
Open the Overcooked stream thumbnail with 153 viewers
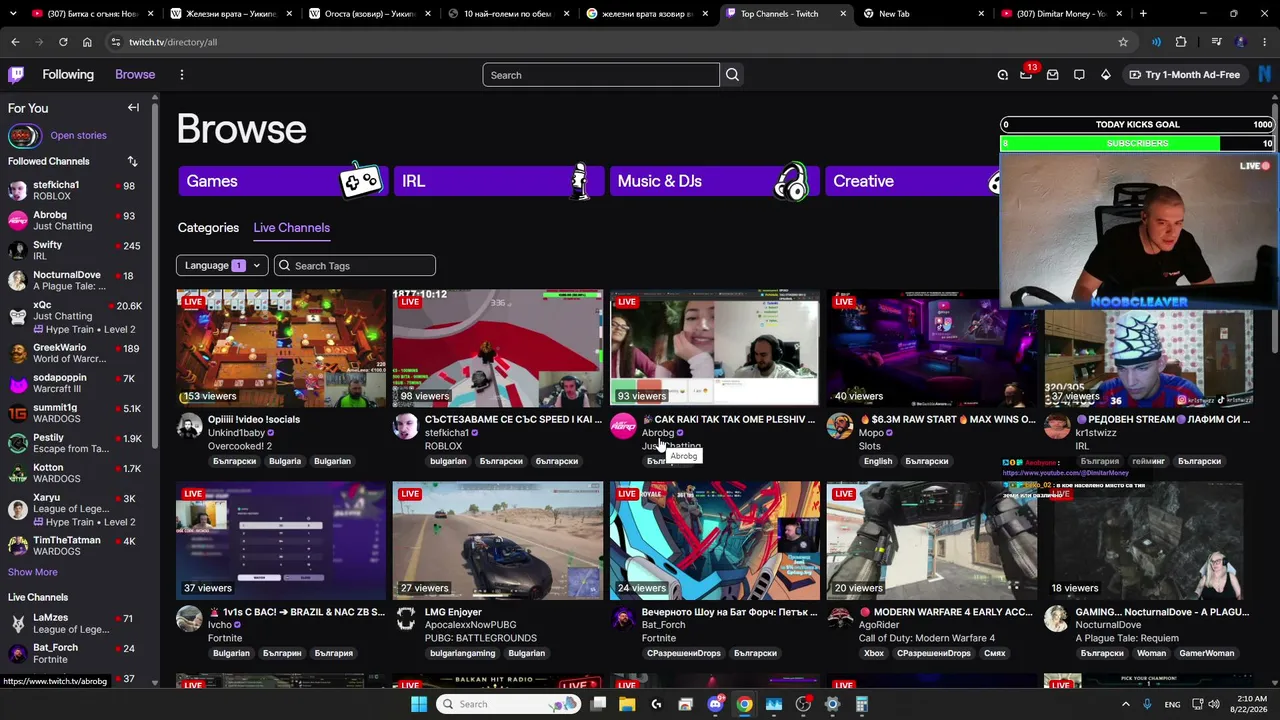(281, 348)
